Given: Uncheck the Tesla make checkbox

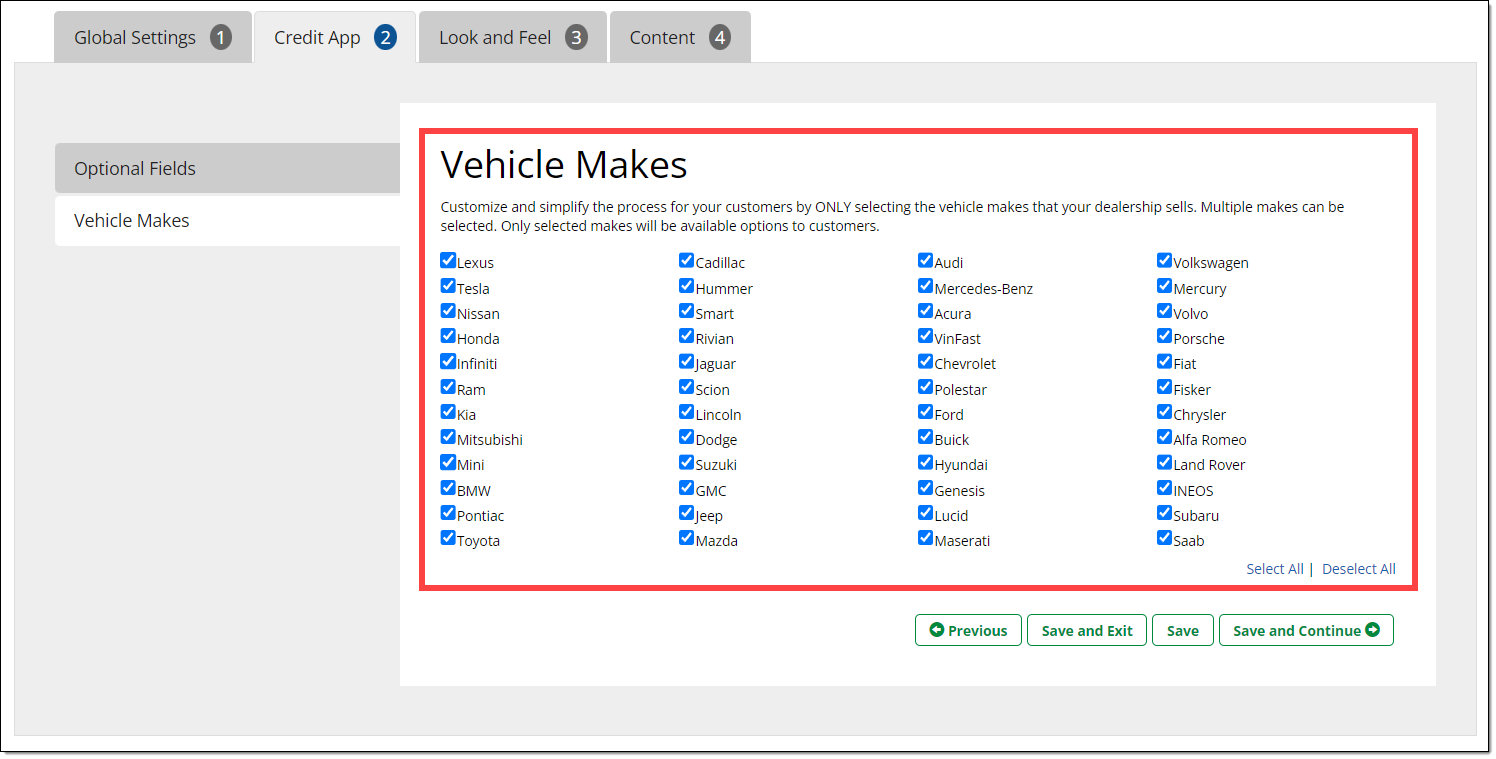Looking at the screenshot, I should click(448, 286).
